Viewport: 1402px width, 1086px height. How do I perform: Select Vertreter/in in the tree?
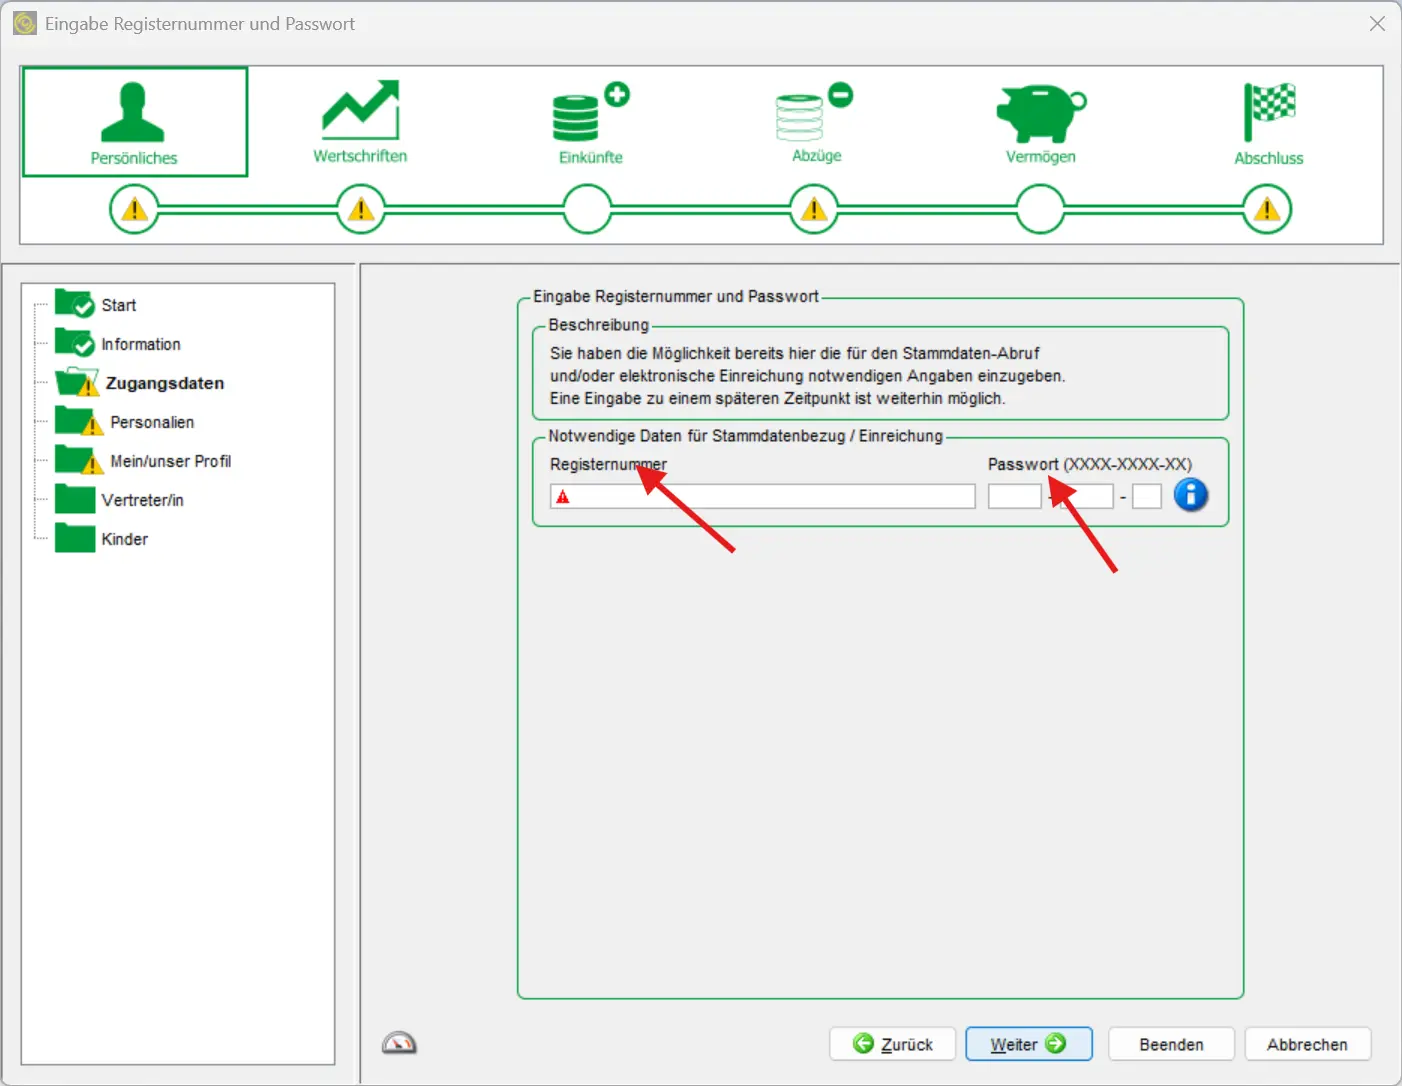click(x=142, y=500)
